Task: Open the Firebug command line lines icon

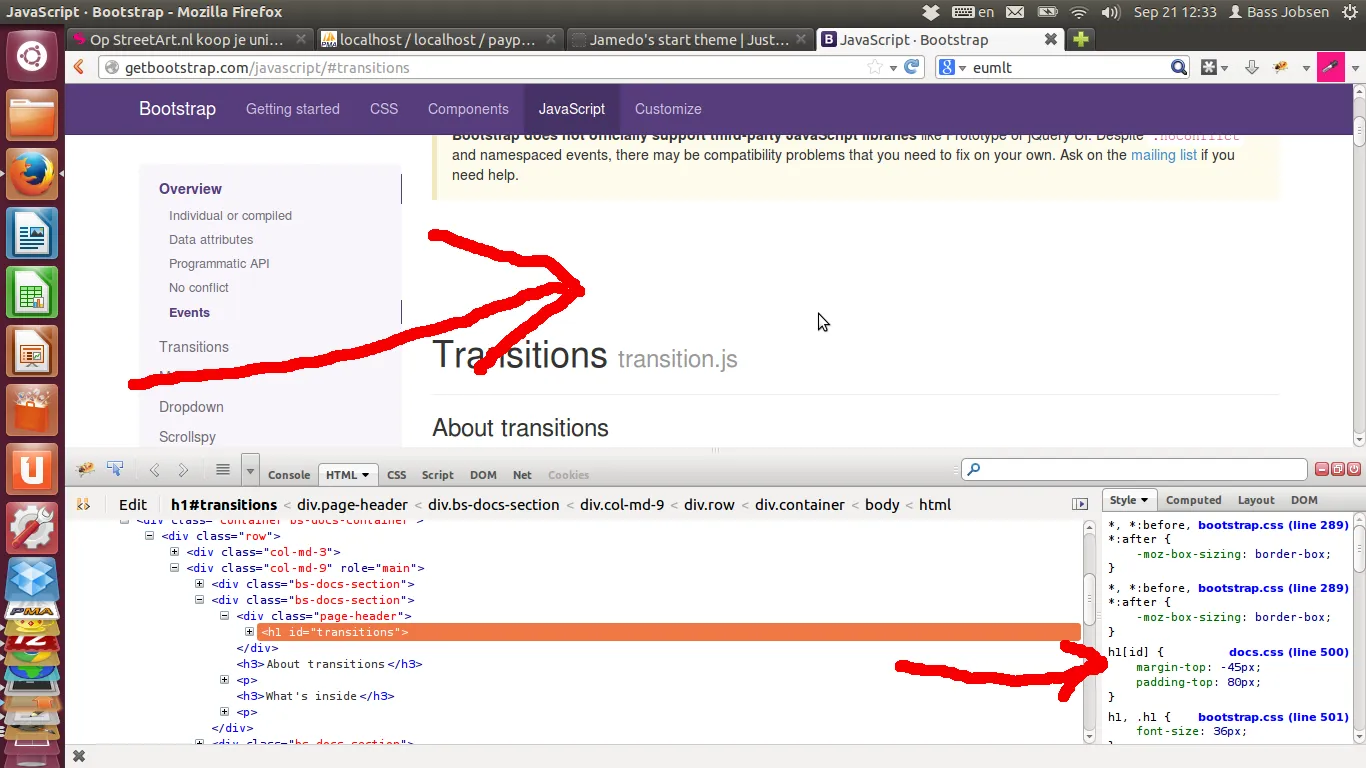Action: 223,470
